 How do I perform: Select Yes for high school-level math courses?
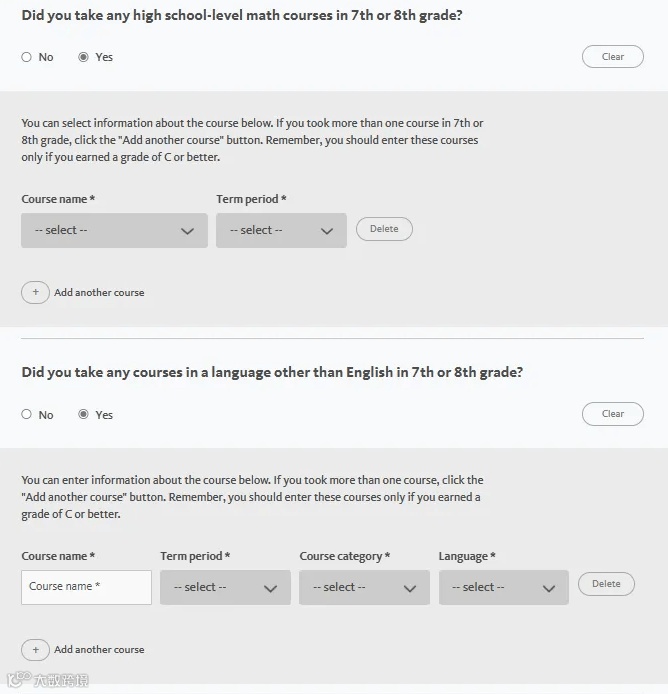84,57
